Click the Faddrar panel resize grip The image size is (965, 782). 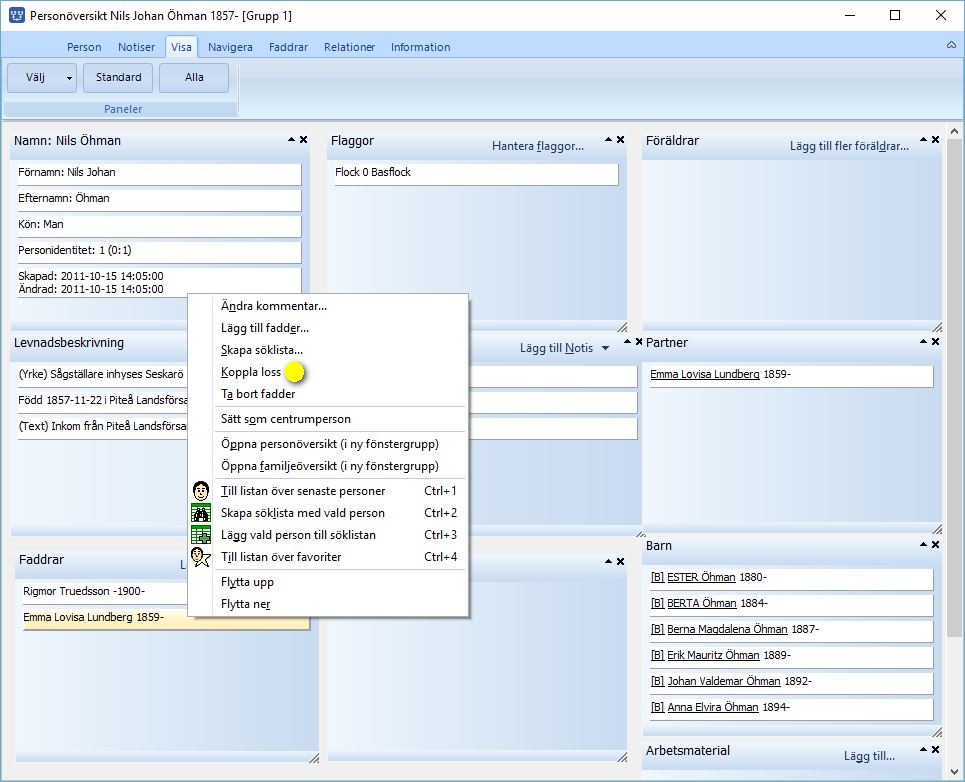point(314,759)
